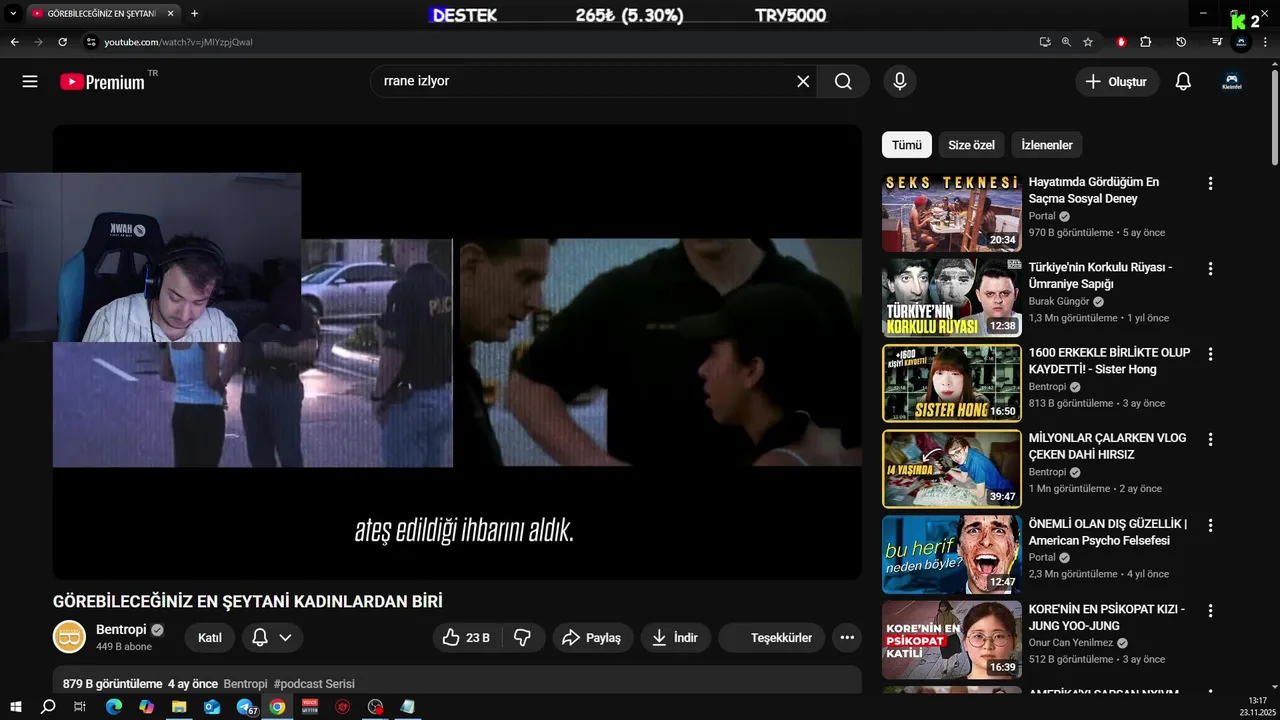
Task: Open the tab search chevron
Action: click(13, 14)
